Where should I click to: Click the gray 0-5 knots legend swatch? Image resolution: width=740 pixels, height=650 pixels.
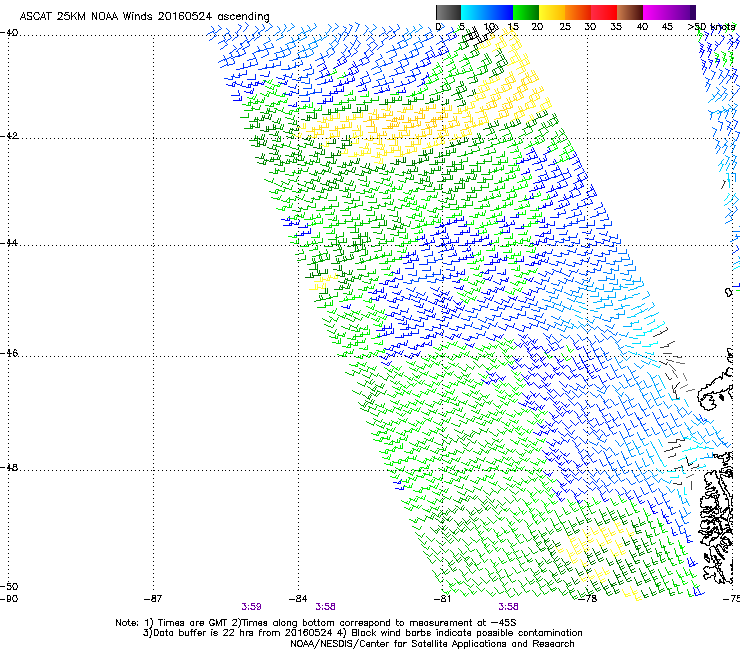(x=448, y=12)
